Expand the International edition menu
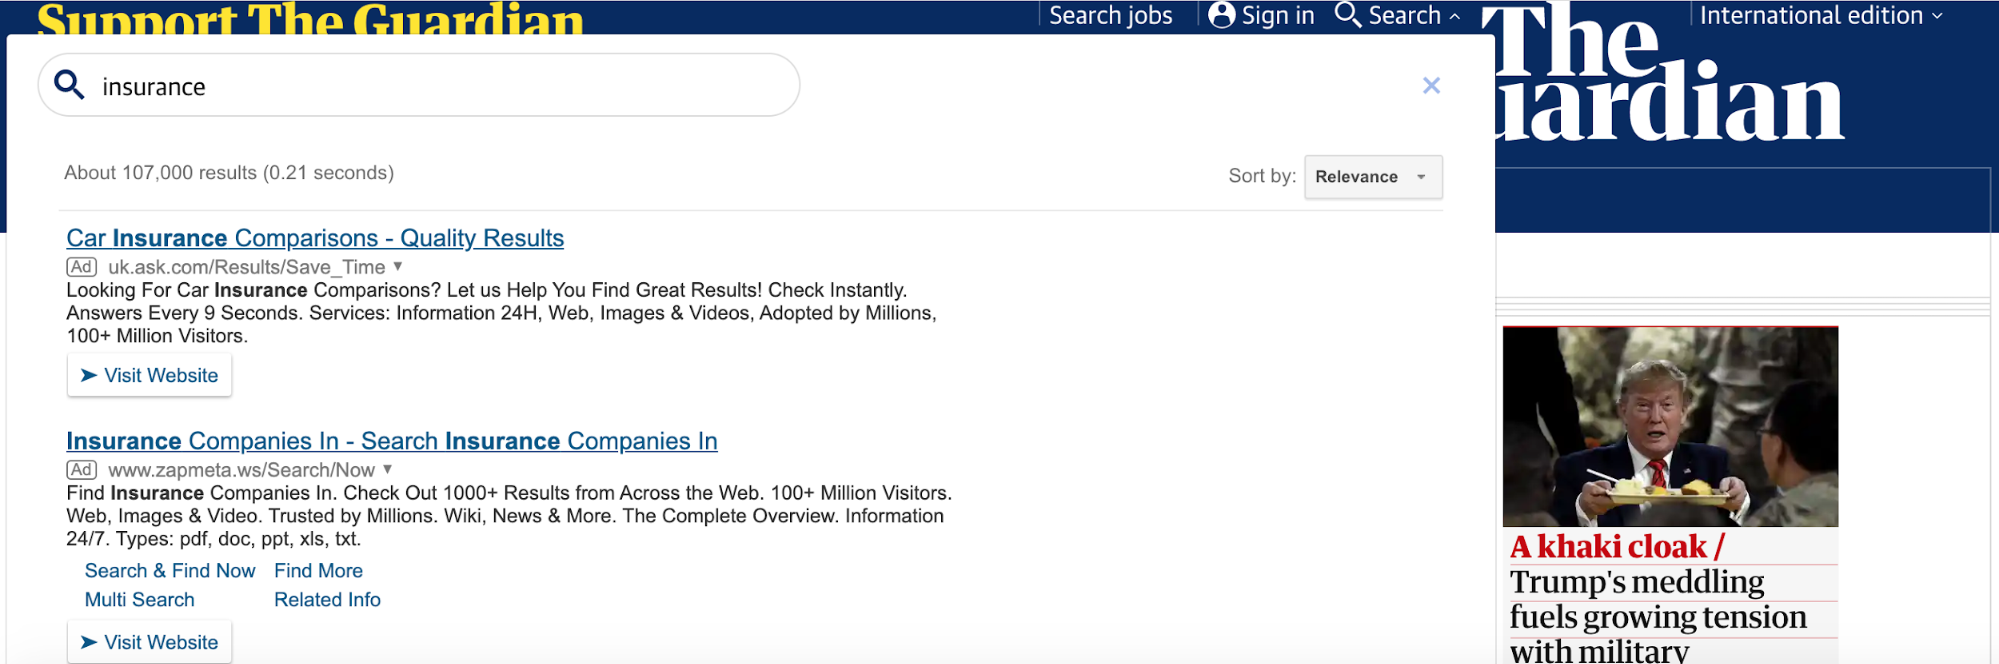 point(1821,15)
